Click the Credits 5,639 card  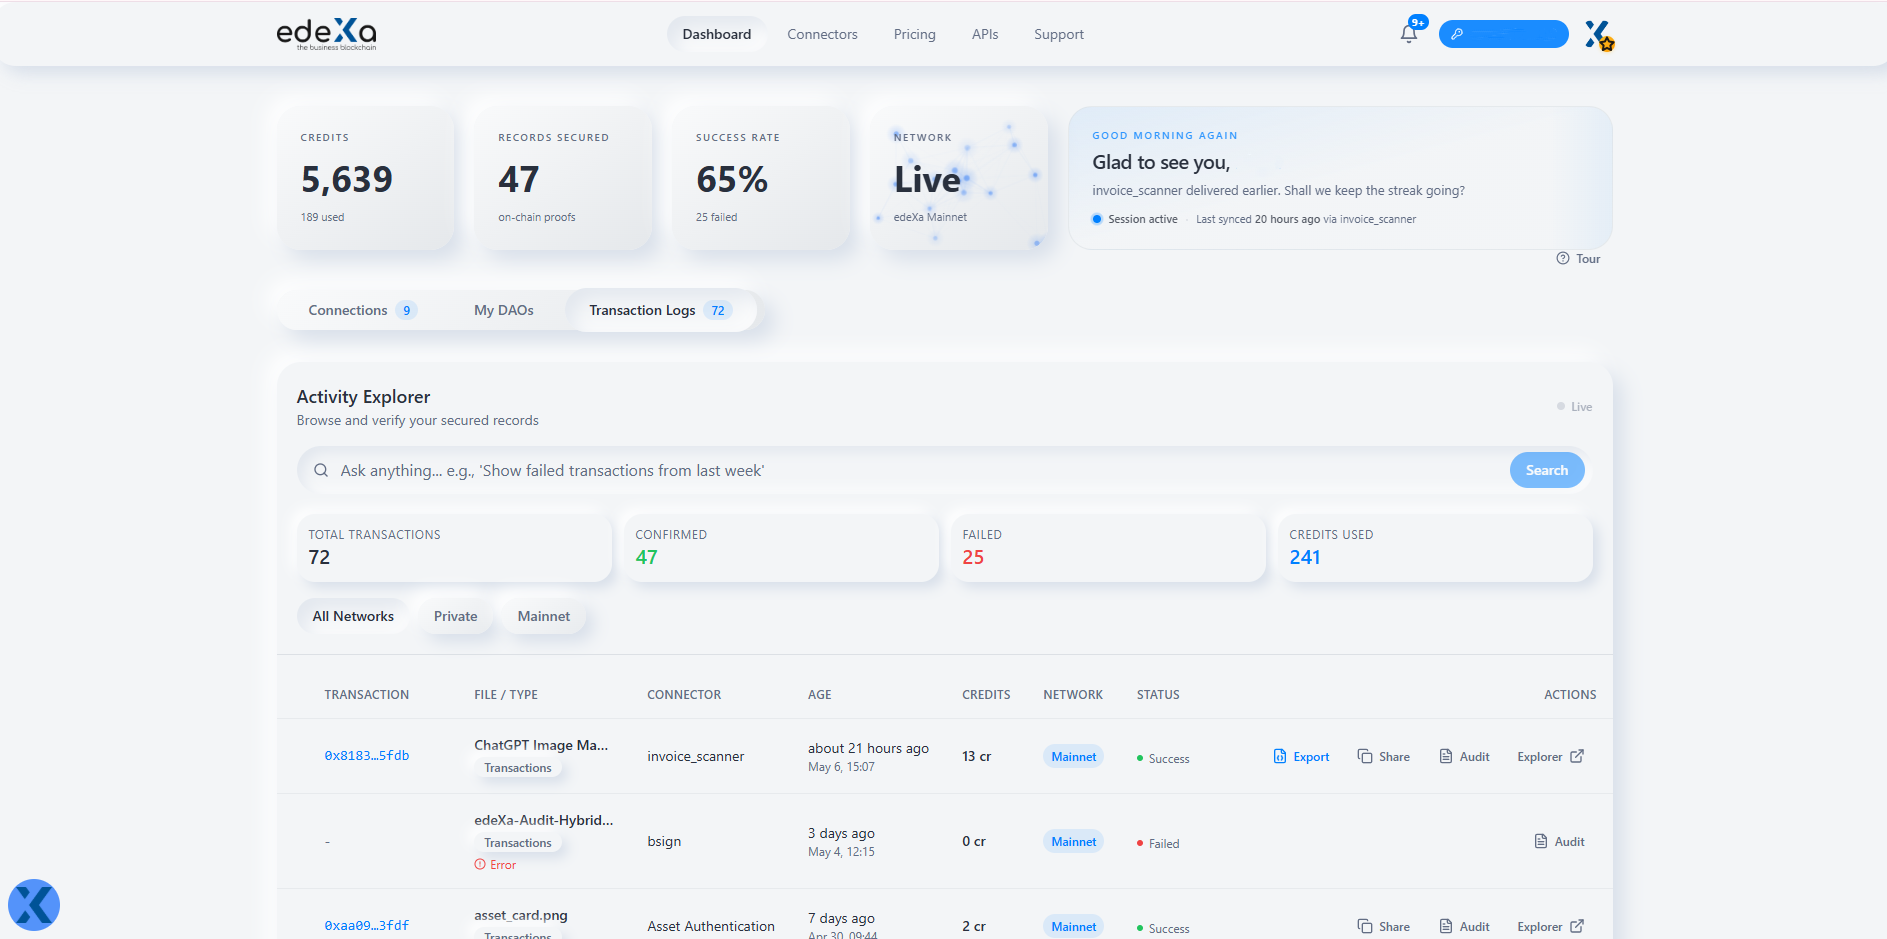tap(366, 178)
